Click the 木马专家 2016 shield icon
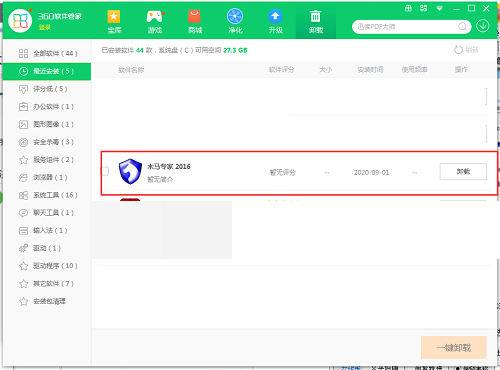Image resolution: width=500 pixels, height=370 pixels. (130, 172)
